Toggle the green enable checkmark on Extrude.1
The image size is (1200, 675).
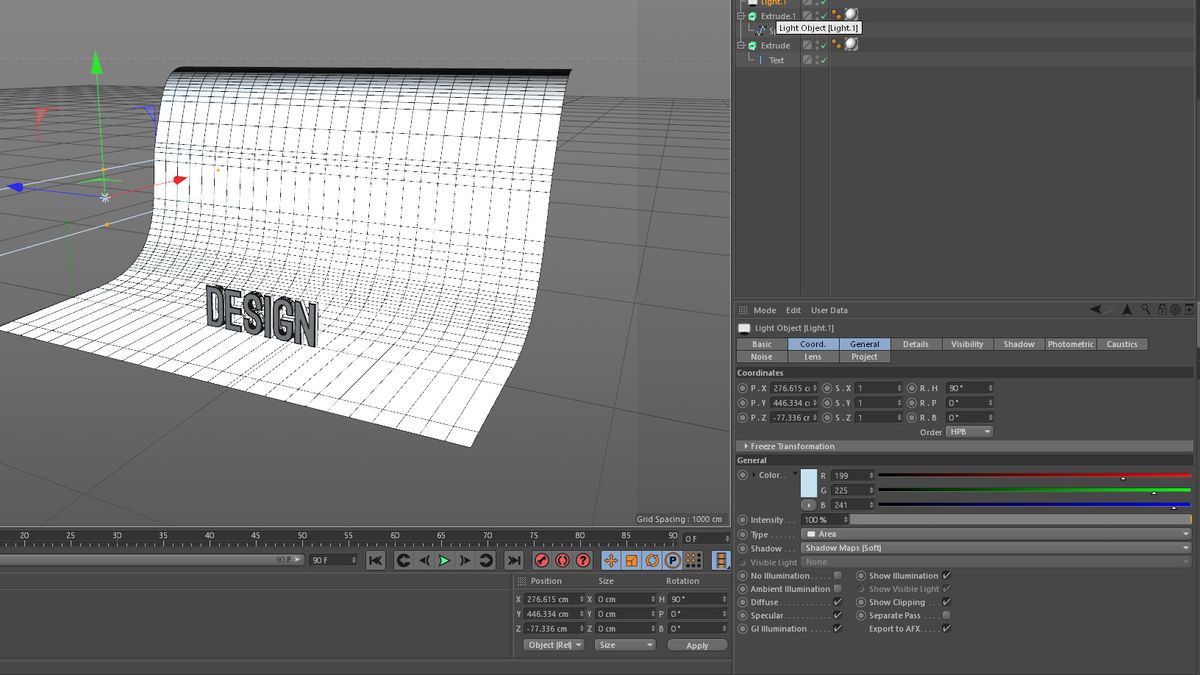click(822, 15)
